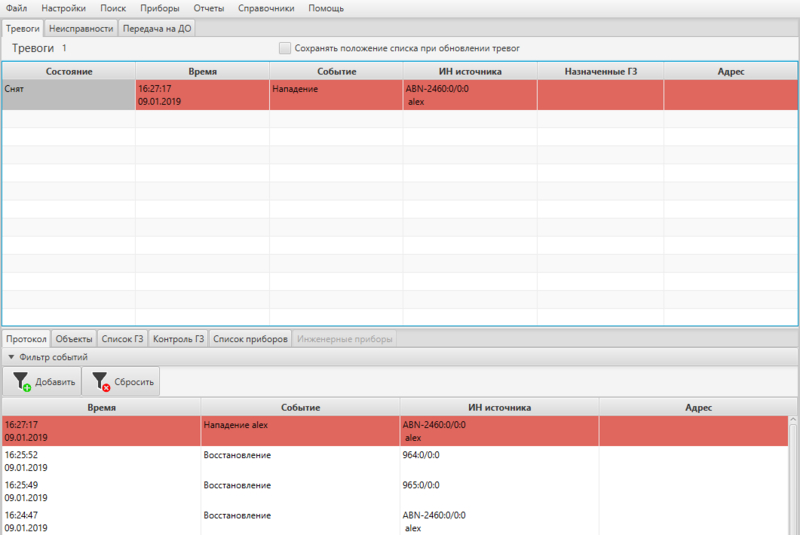Collapse the Фильтр событий section
Screen dimensions: 800x535
(11, 357)
